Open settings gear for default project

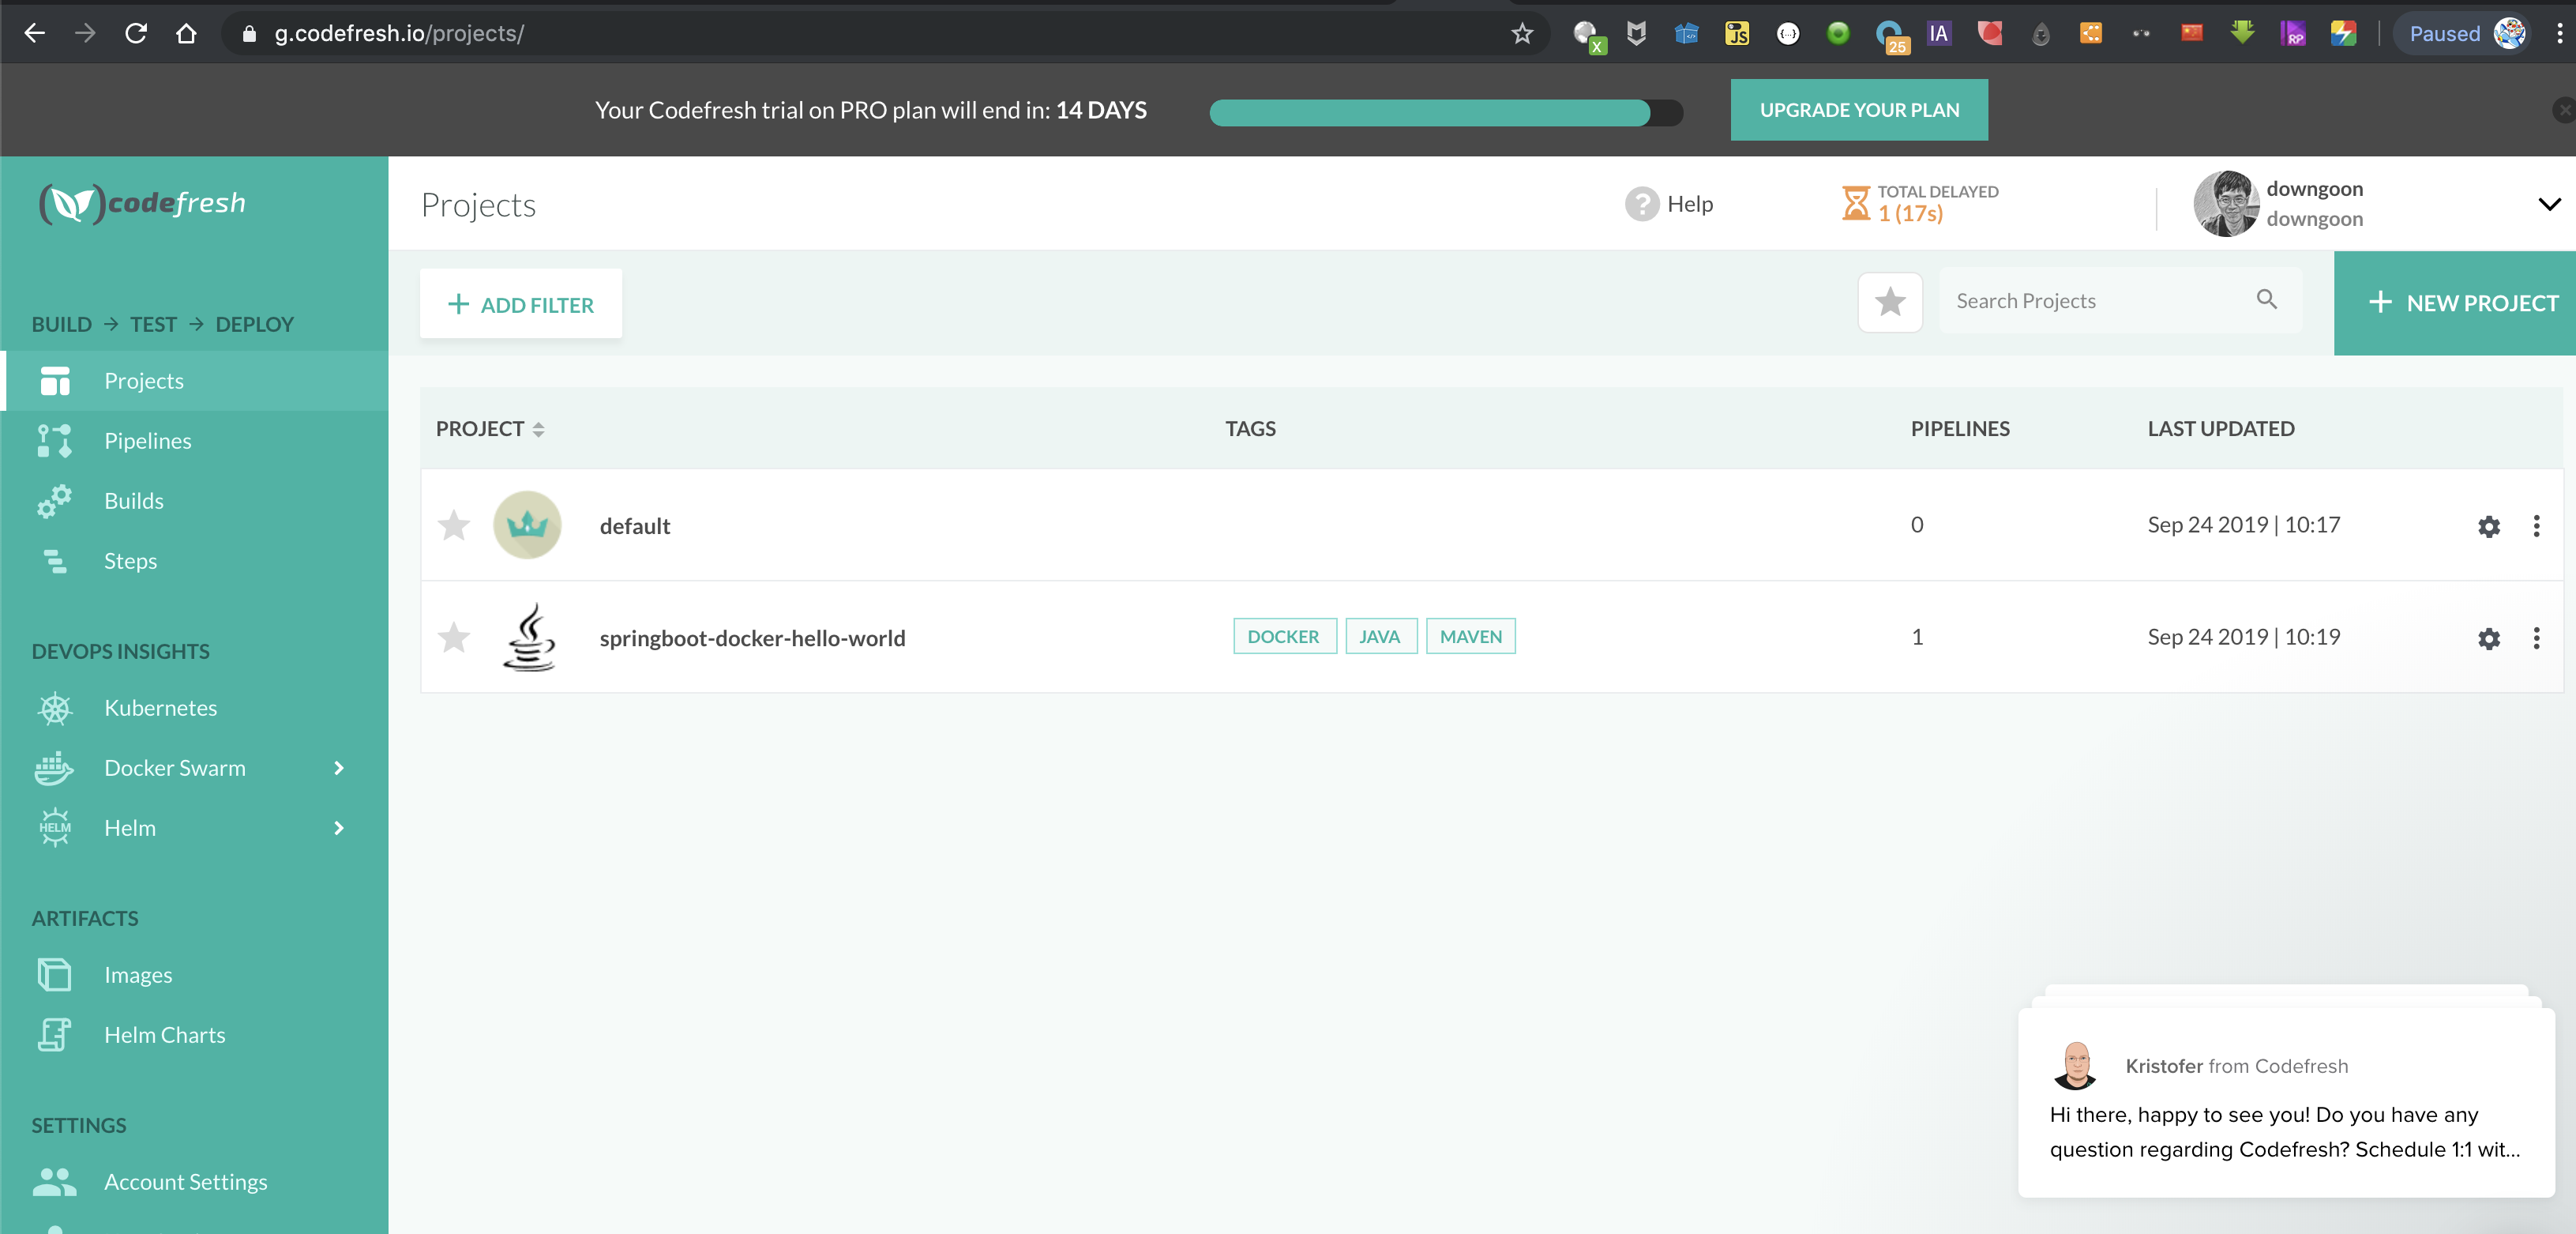[2488, 526]
